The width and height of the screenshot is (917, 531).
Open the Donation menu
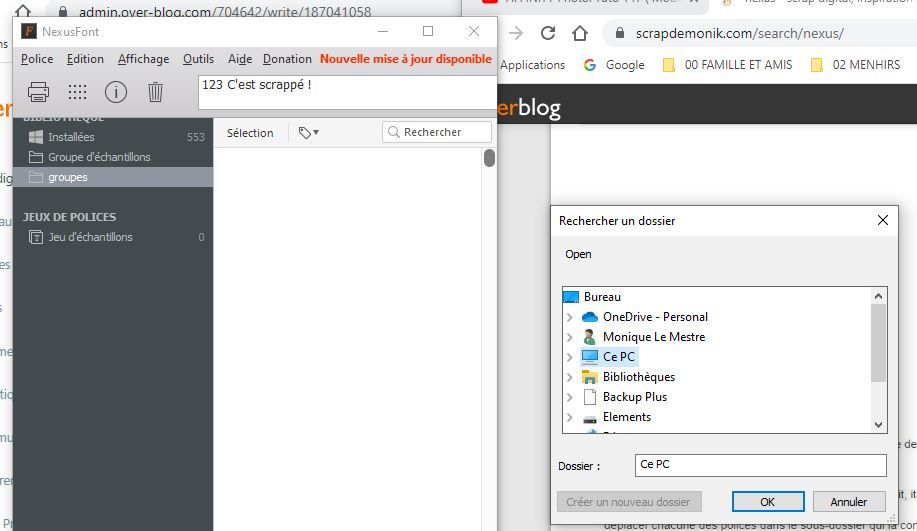click(x=287, y=59)
